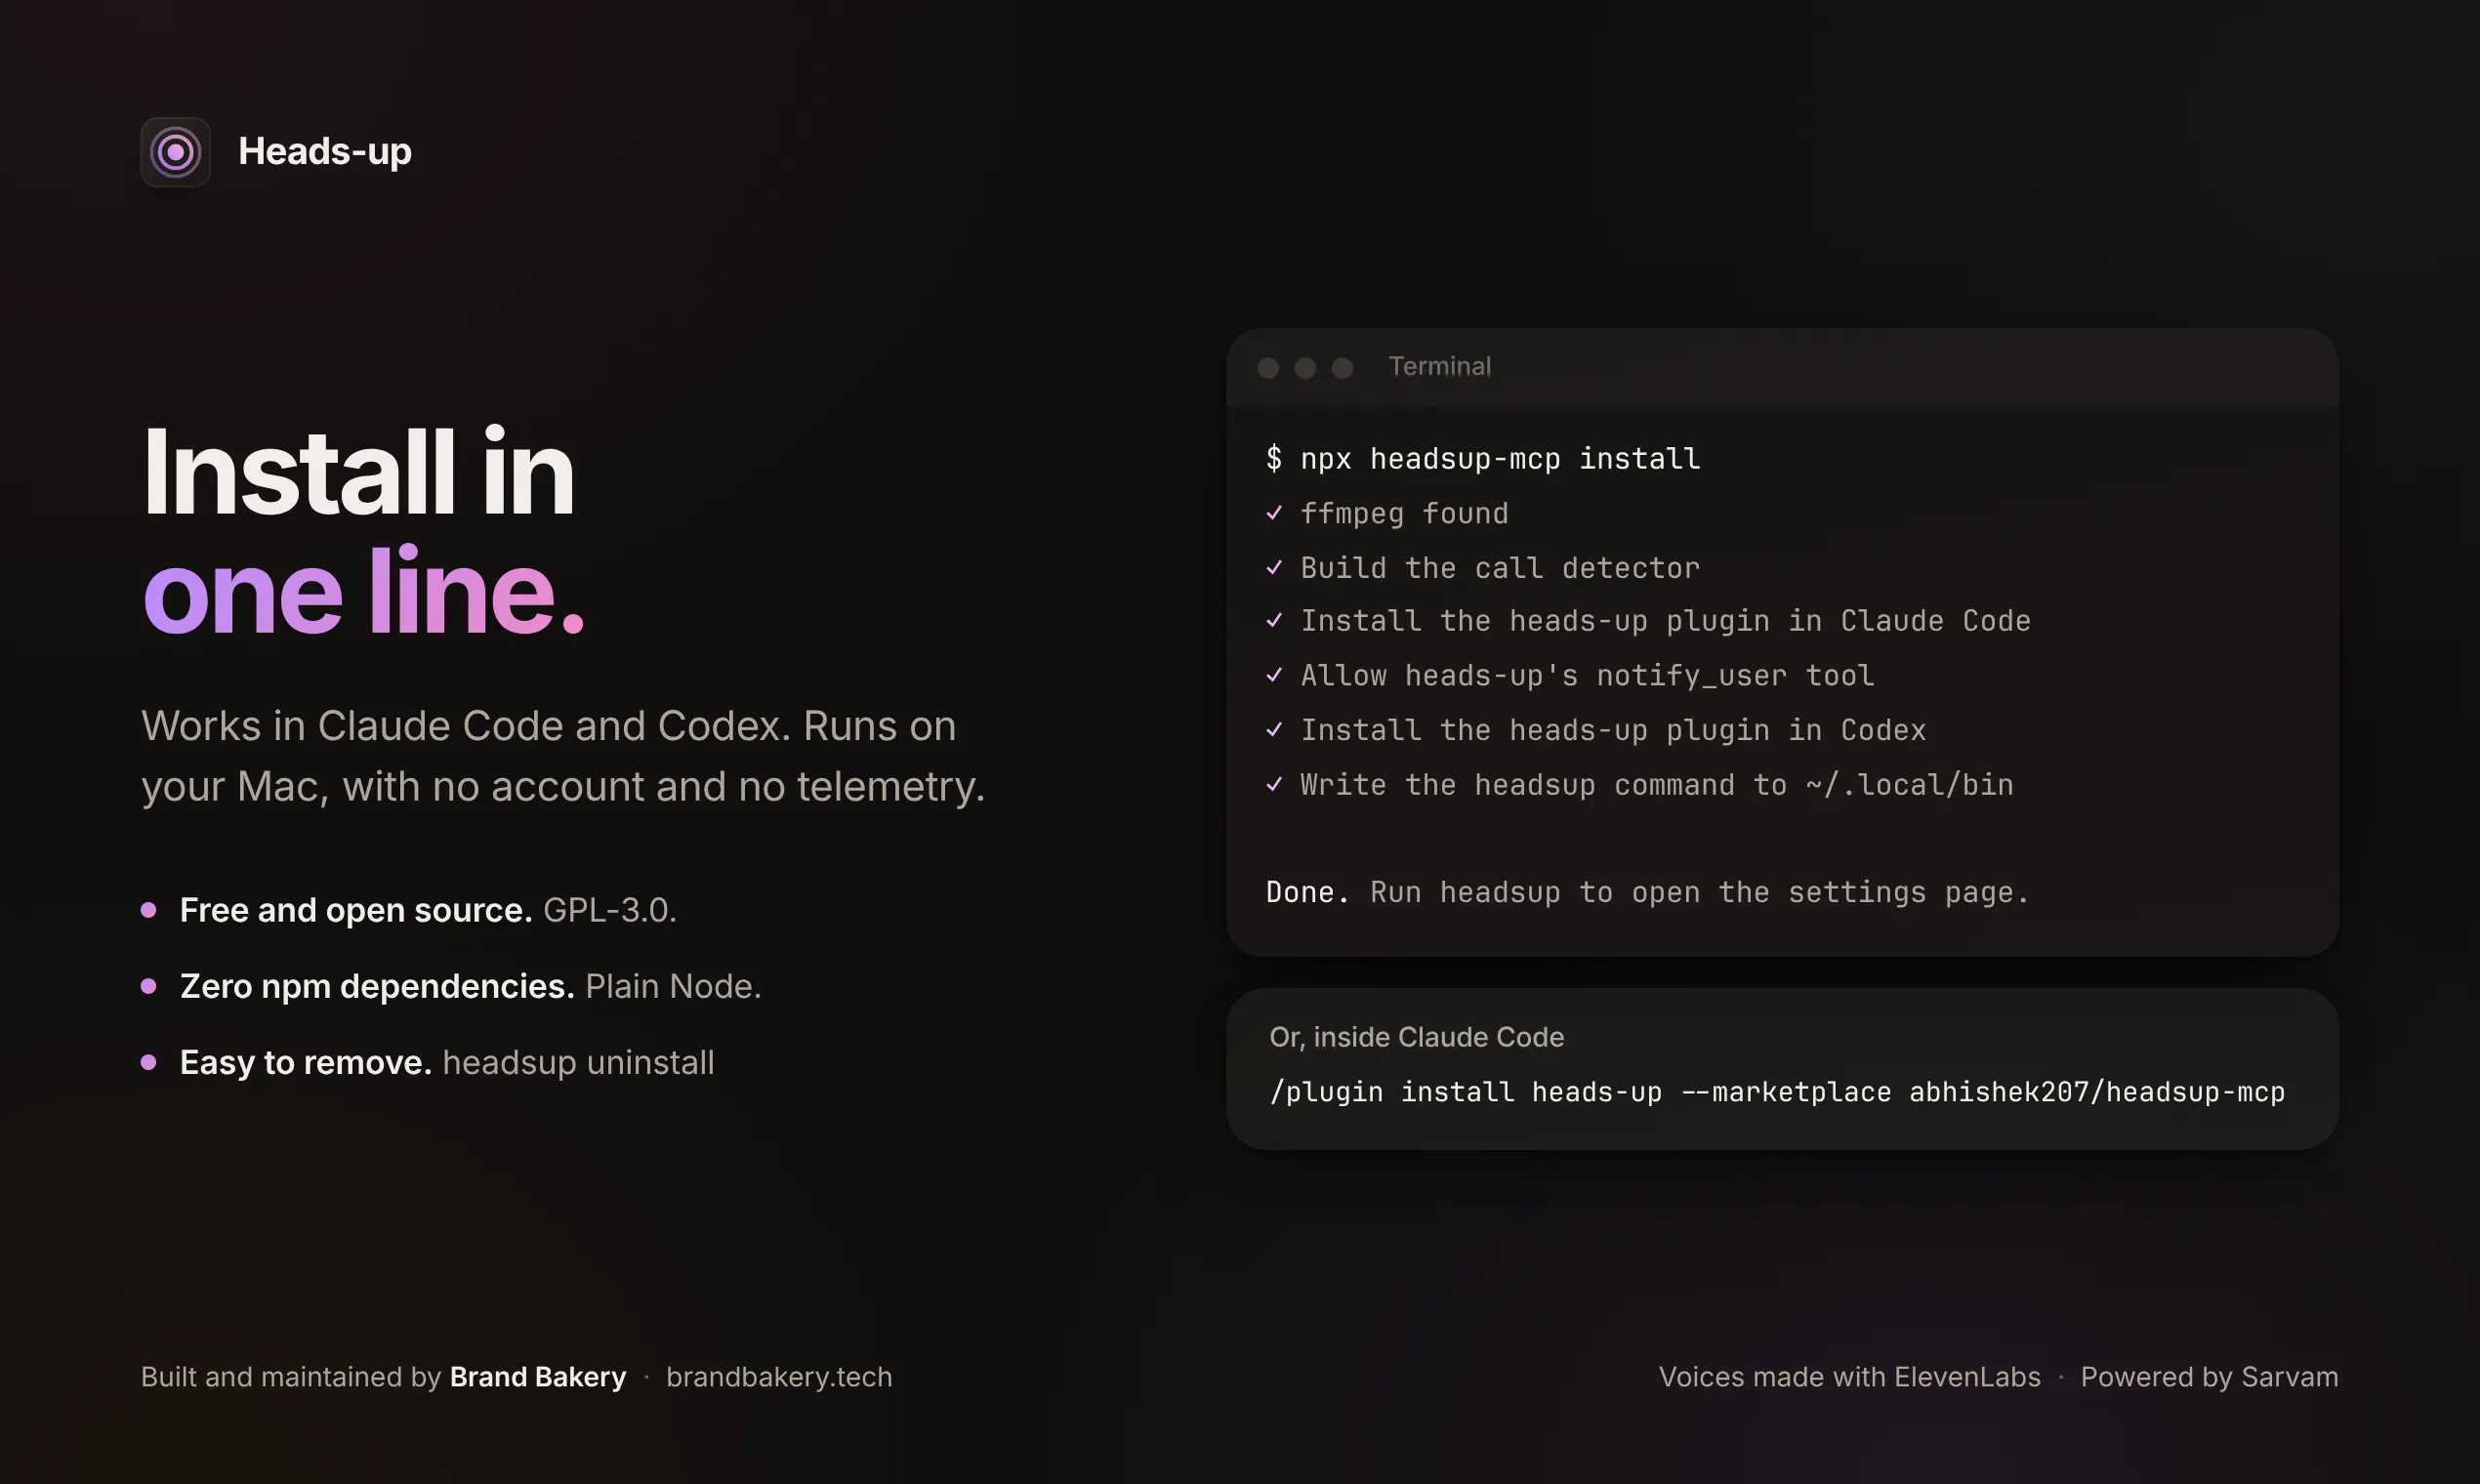This screenshot has height=1484, width=2480.
Task: Click 'Write the headsup command to ~/.local/bin'
Action: (1657, 784)
